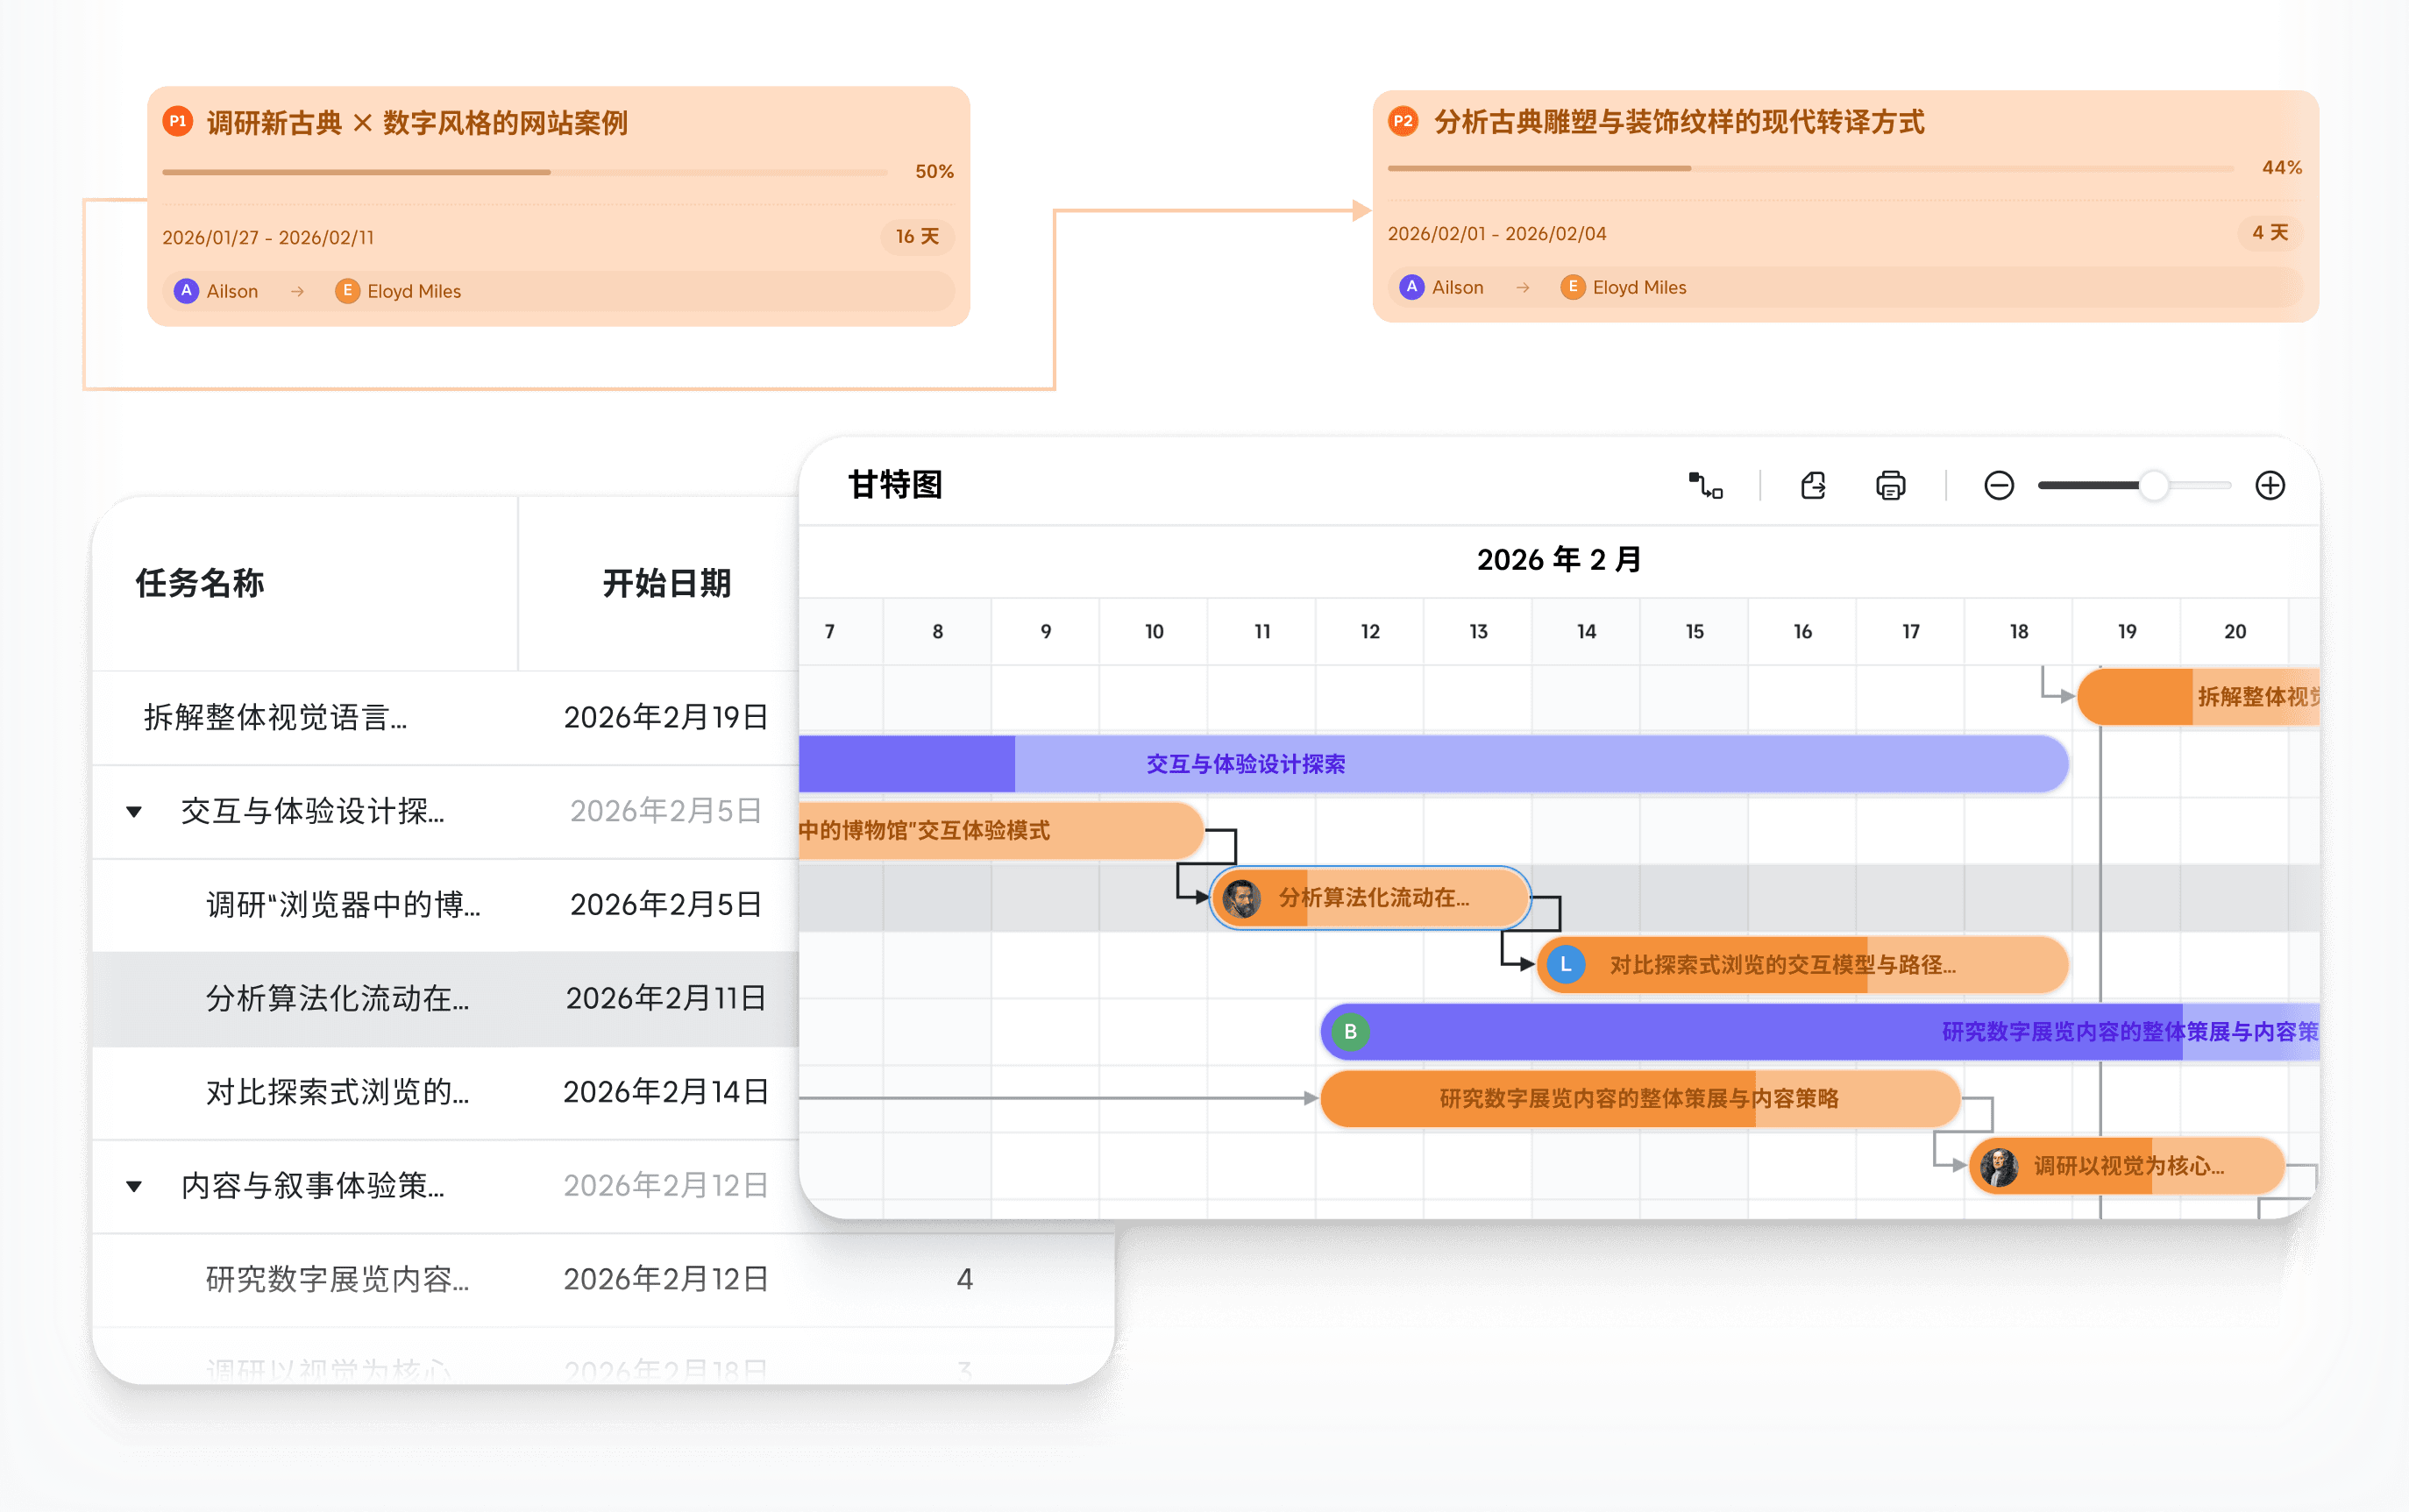Click the B badge on the purple summary bar
Image resolution: width=2409 pixels, height=1512 pixels.
(1350, 1031)
